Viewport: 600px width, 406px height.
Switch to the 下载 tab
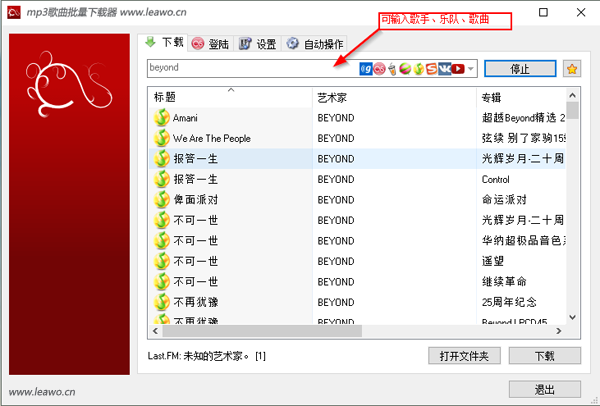[165, 42]
